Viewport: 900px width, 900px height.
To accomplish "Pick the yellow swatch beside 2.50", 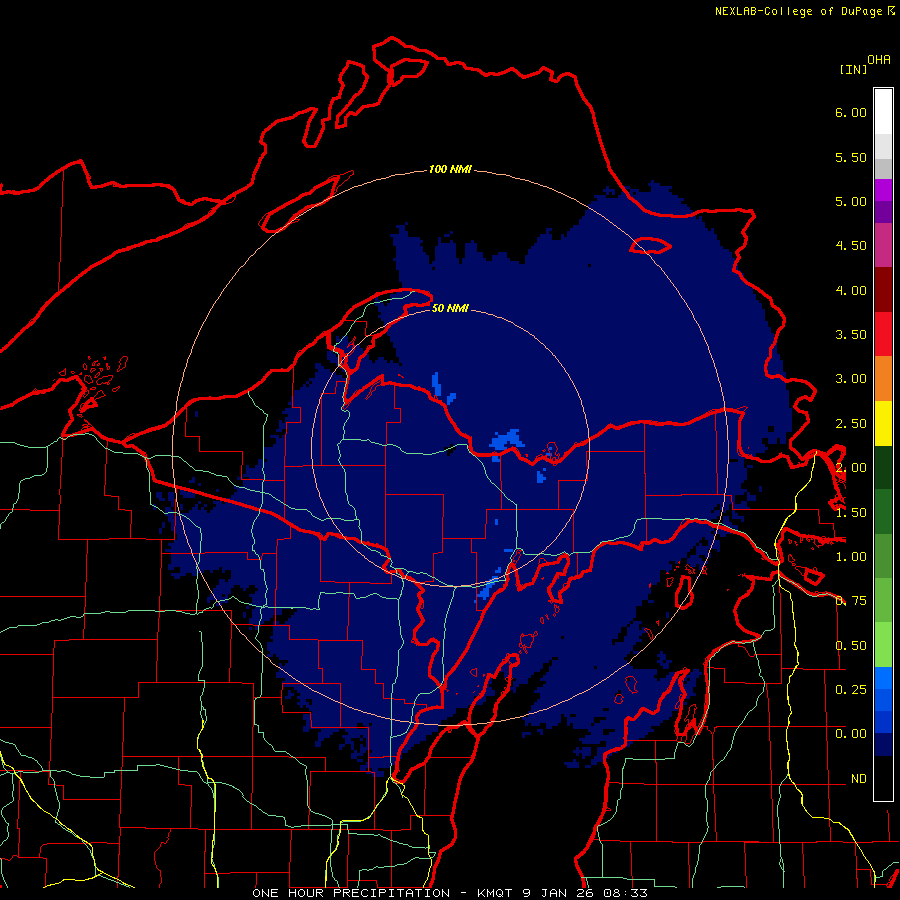I will [883, 423].
